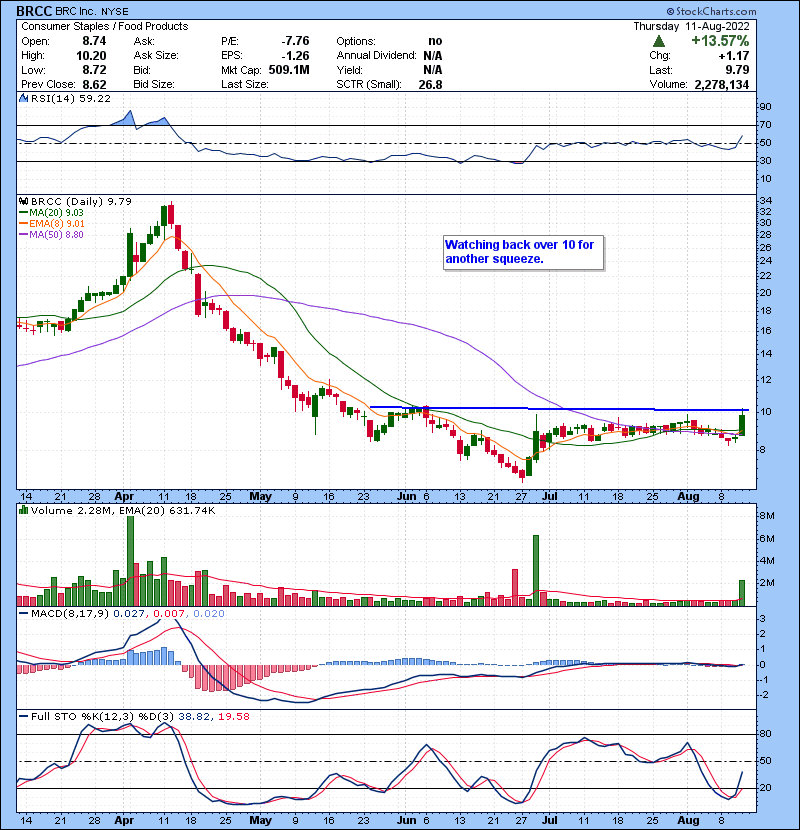
Task: Click the RSI(14) 59.22 label
Action: (x=70, y=98)
